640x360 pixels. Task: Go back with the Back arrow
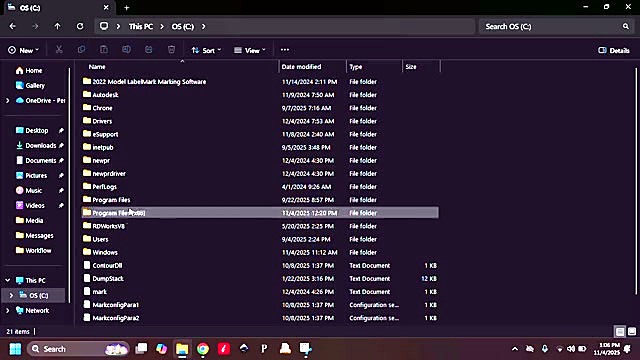pos(13,26)
